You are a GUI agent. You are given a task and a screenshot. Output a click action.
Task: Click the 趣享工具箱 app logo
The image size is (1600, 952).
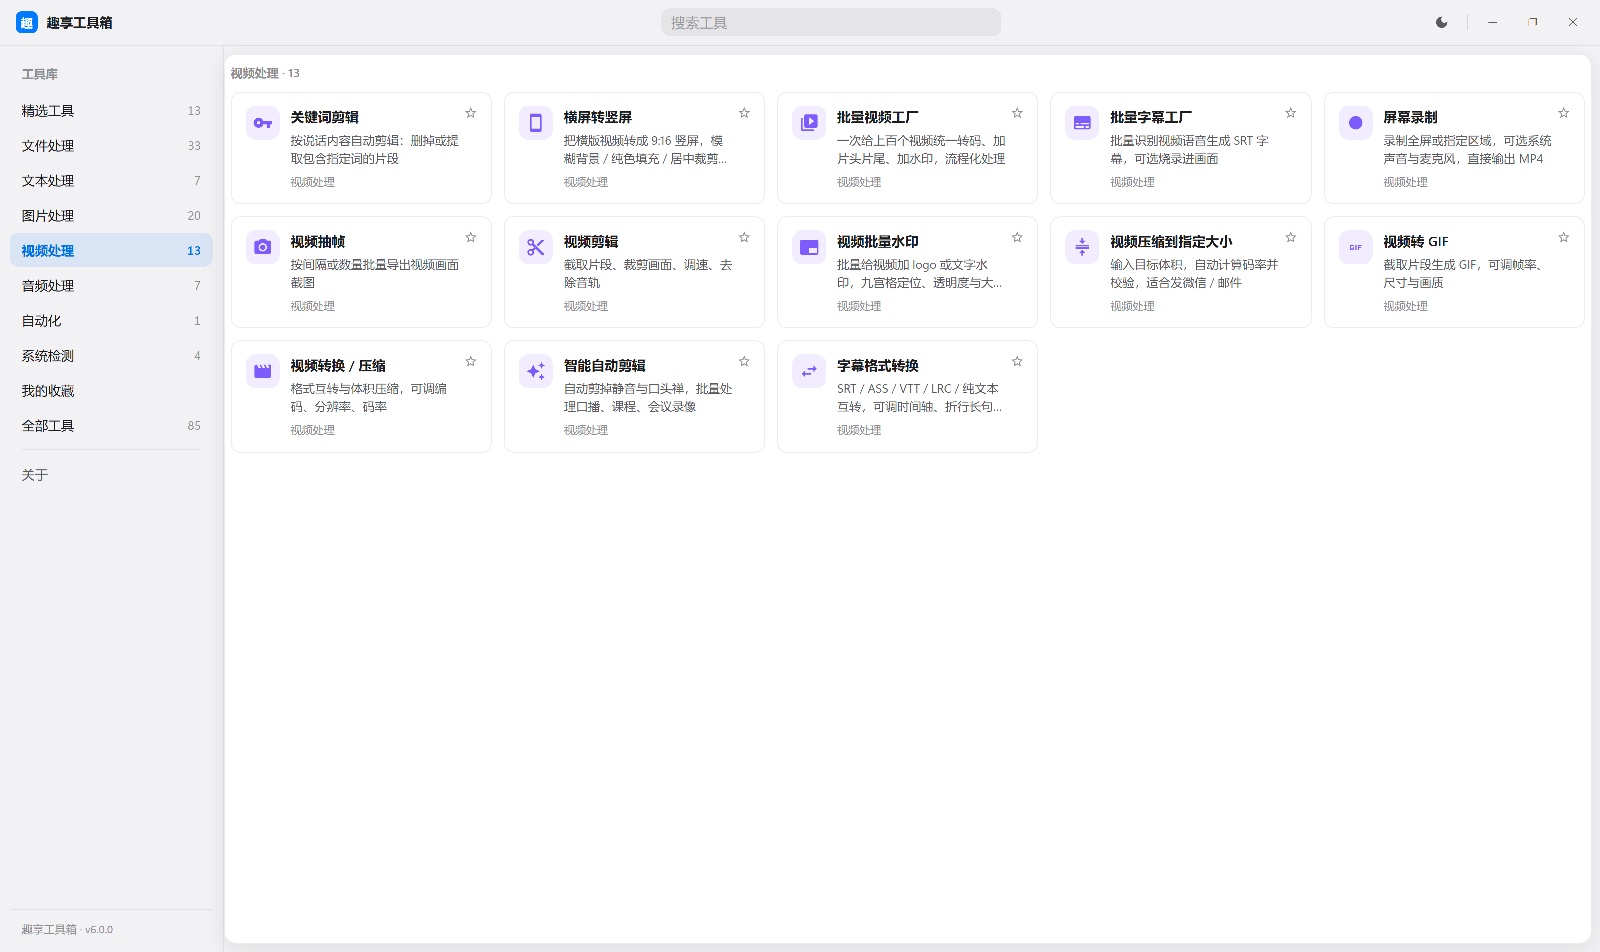coord(27,22)
